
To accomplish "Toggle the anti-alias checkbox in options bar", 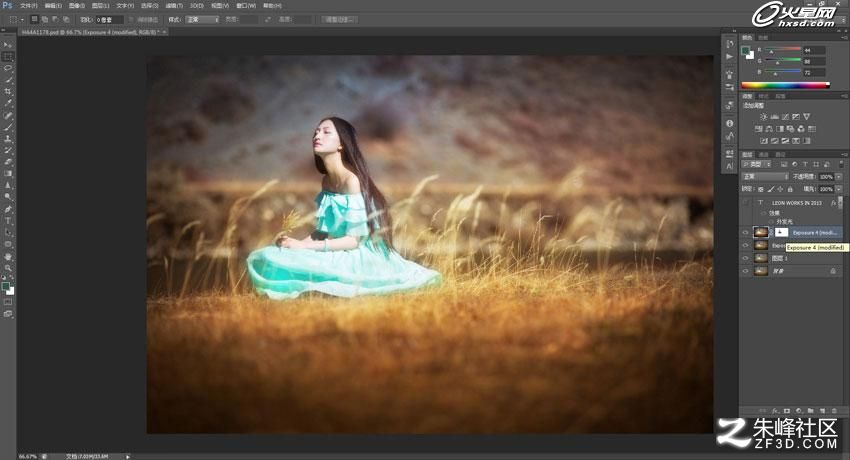I will pos(132,19).
